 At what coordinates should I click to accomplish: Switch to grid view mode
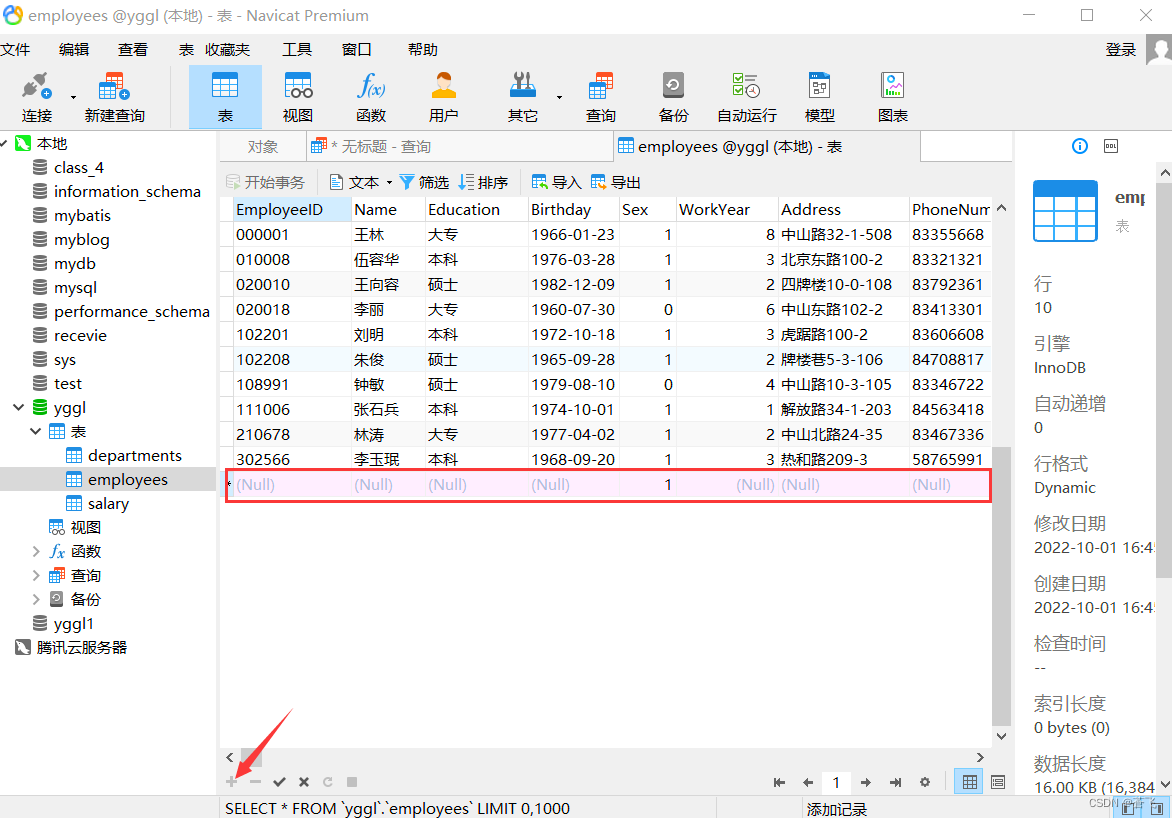(x=968, y=782)
